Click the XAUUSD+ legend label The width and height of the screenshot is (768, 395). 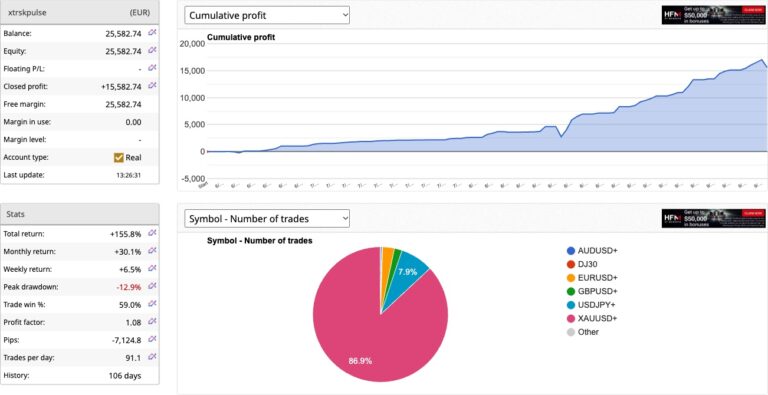pos(598,319)
